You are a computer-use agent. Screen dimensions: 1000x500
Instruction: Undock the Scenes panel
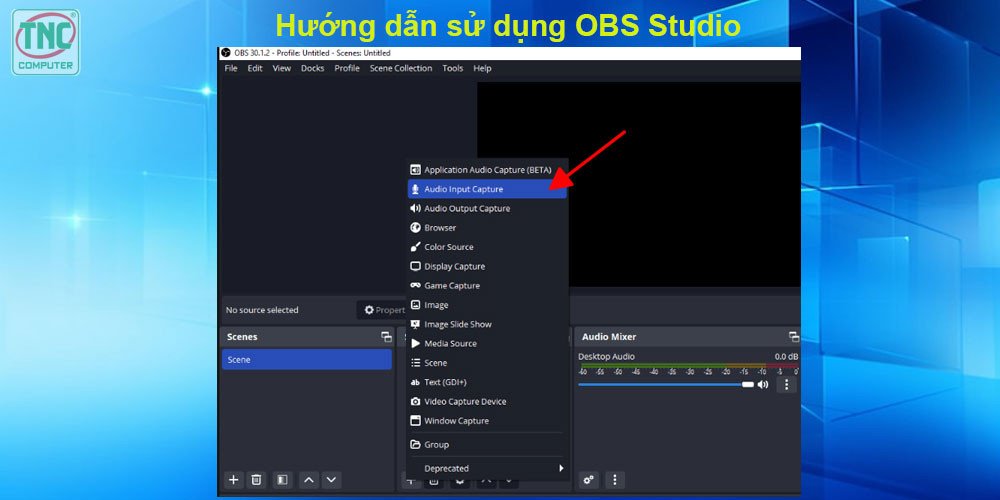(386, 337)
